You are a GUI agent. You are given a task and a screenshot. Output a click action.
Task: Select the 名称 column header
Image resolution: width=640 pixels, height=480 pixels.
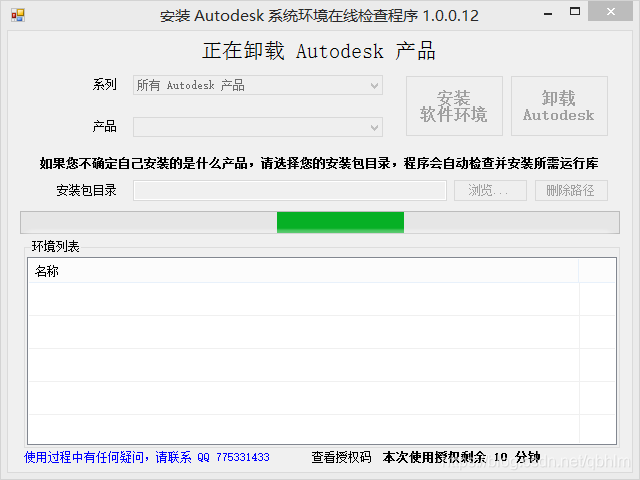coord(300,271)
